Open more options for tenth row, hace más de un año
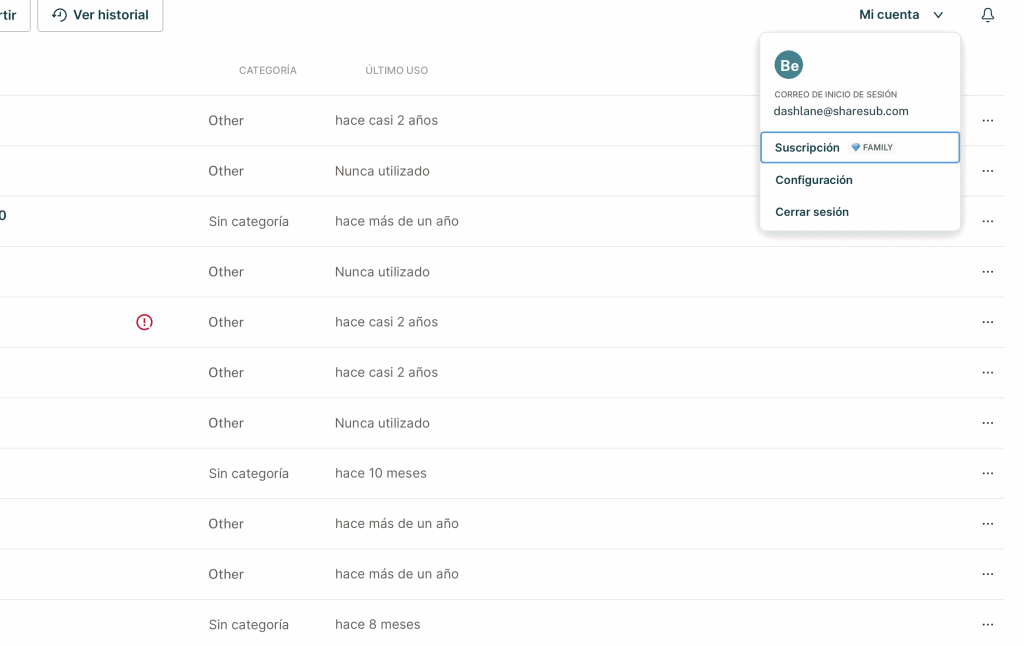1024x646 pixels. point(987,574)
